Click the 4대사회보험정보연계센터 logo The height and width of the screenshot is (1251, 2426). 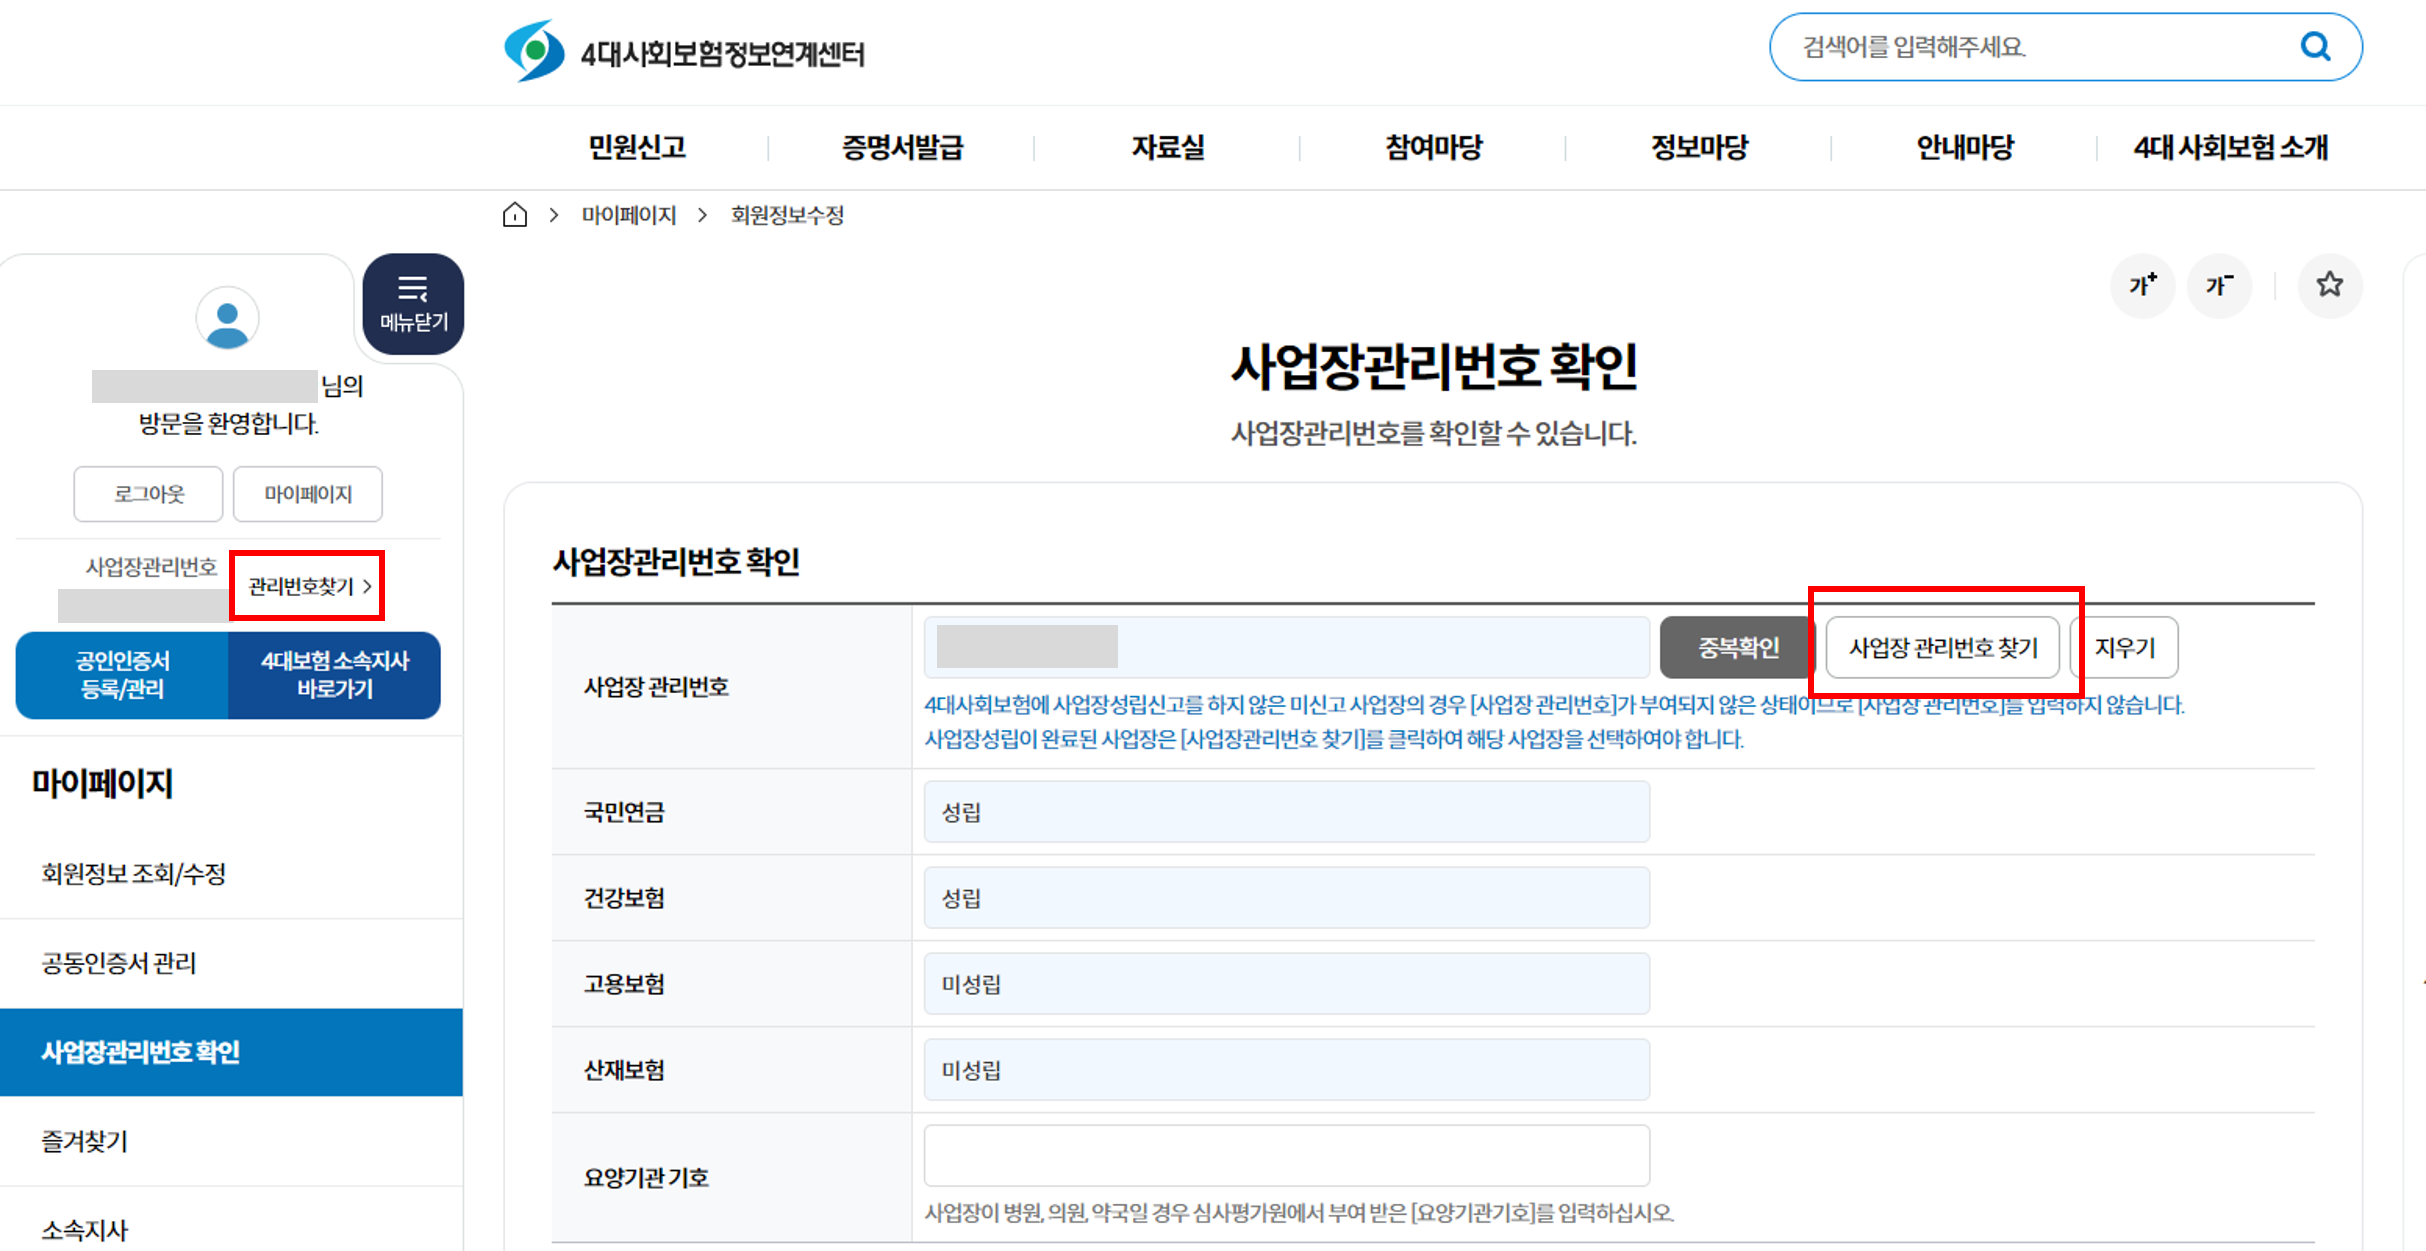685,50
